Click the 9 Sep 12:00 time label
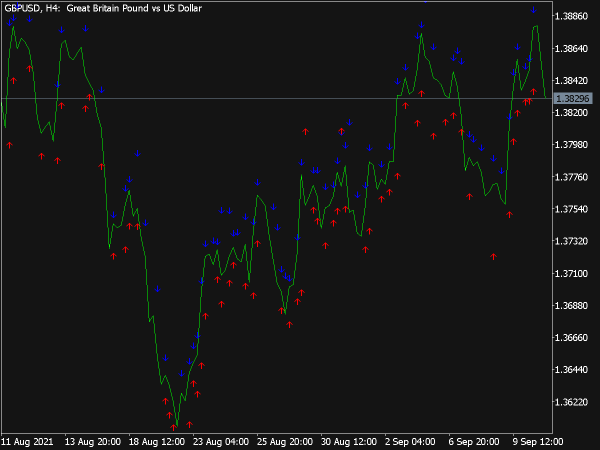Image resolution: width=600 pixels, height=450 pixels. [538, 442]
